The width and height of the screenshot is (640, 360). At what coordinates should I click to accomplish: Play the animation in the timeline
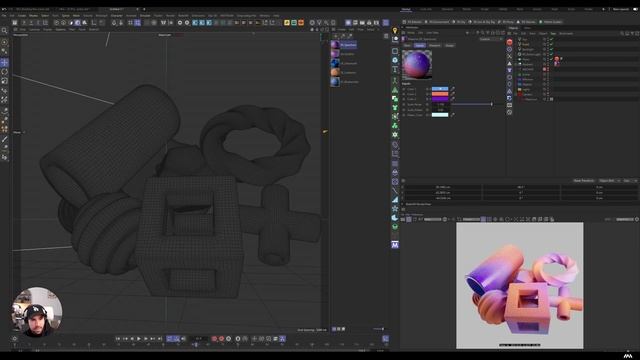[x=139, y=339]
